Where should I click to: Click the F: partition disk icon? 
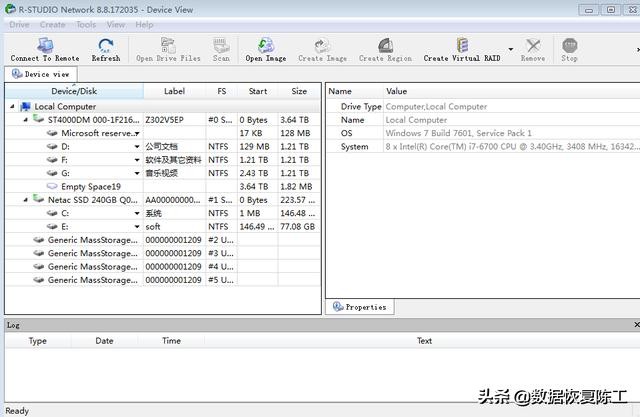pos(52,160)
